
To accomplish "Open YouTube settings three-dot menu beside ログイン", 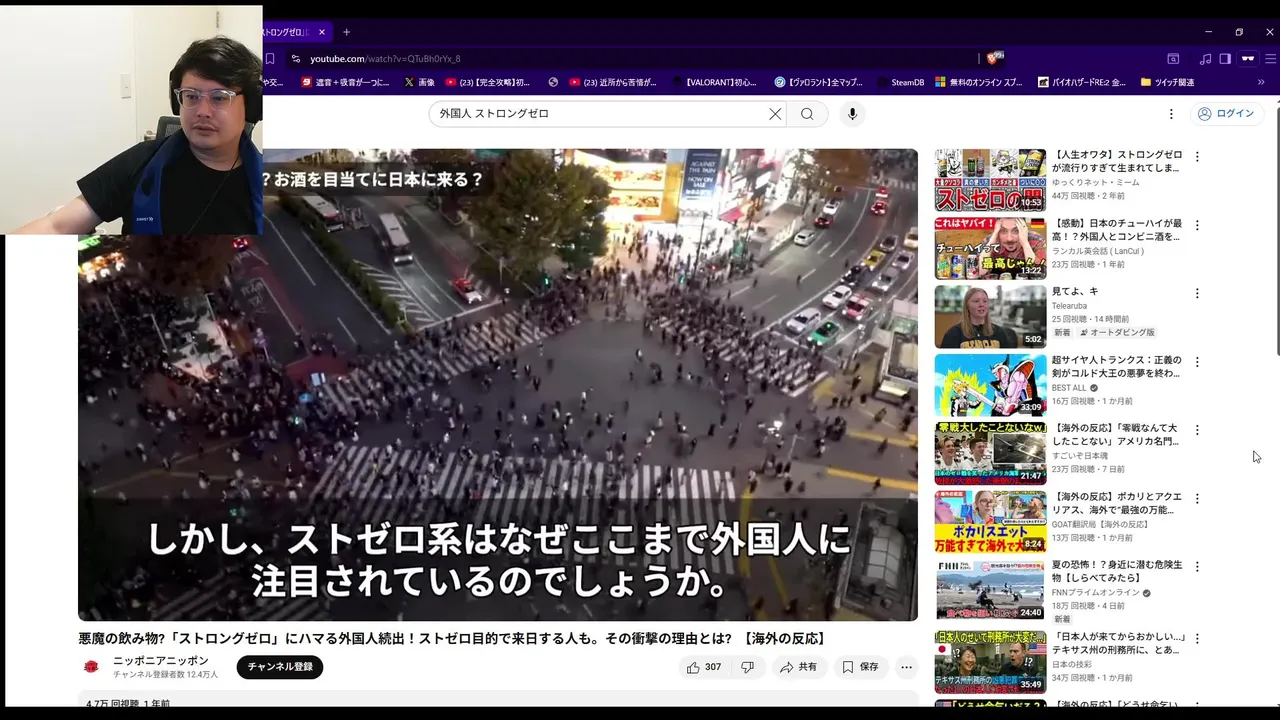I will (x=1171, y=114).
